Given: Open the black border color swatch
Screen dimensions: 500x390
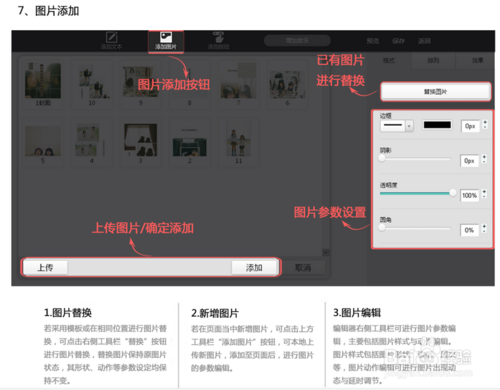Looking at the screenshot, I should (x=437, y=125).
